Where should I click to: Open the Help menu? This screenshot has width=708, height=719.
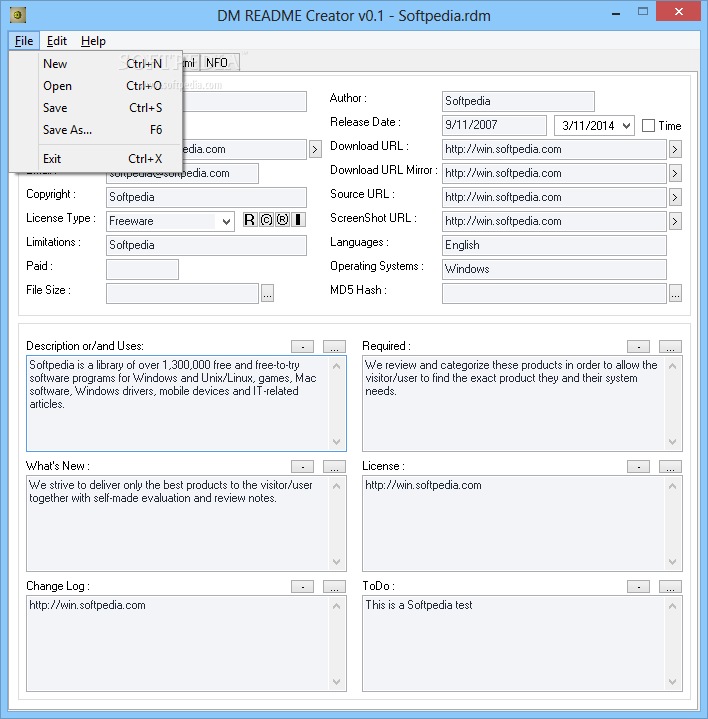coord(93,41)
